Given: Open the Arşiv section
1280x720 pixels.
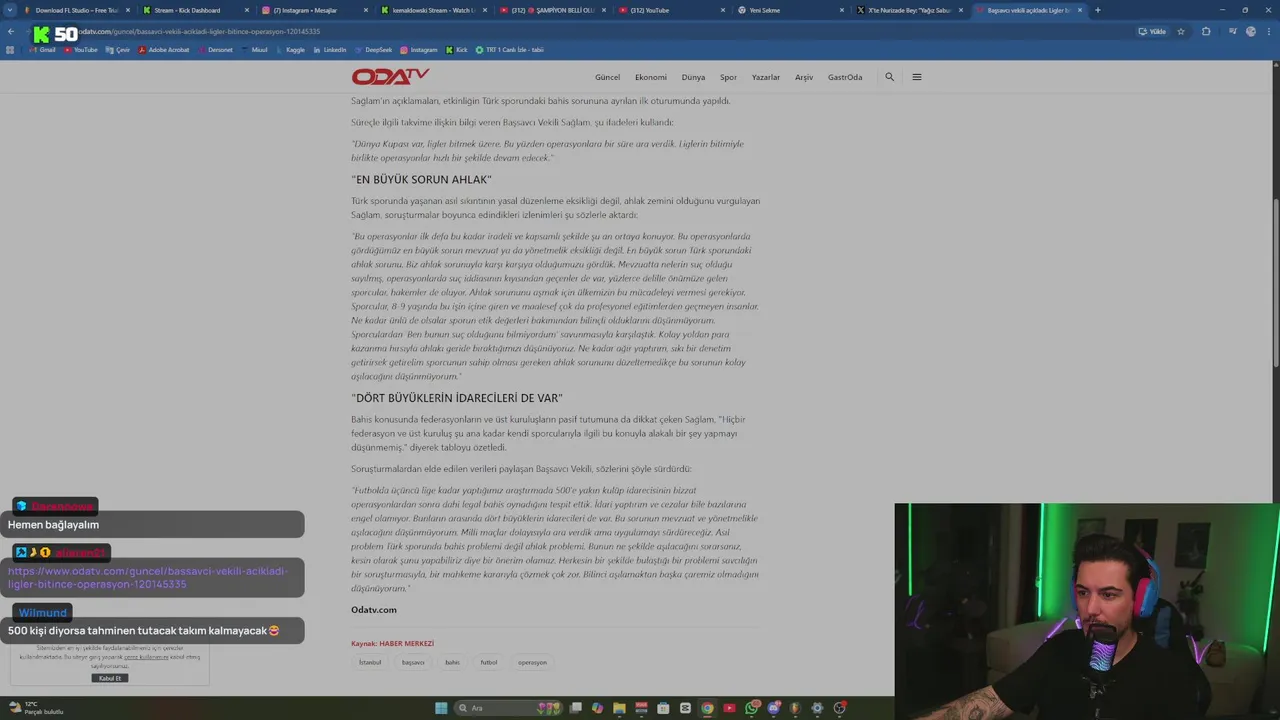Looking at the screenshot, I should coord(804,77).
